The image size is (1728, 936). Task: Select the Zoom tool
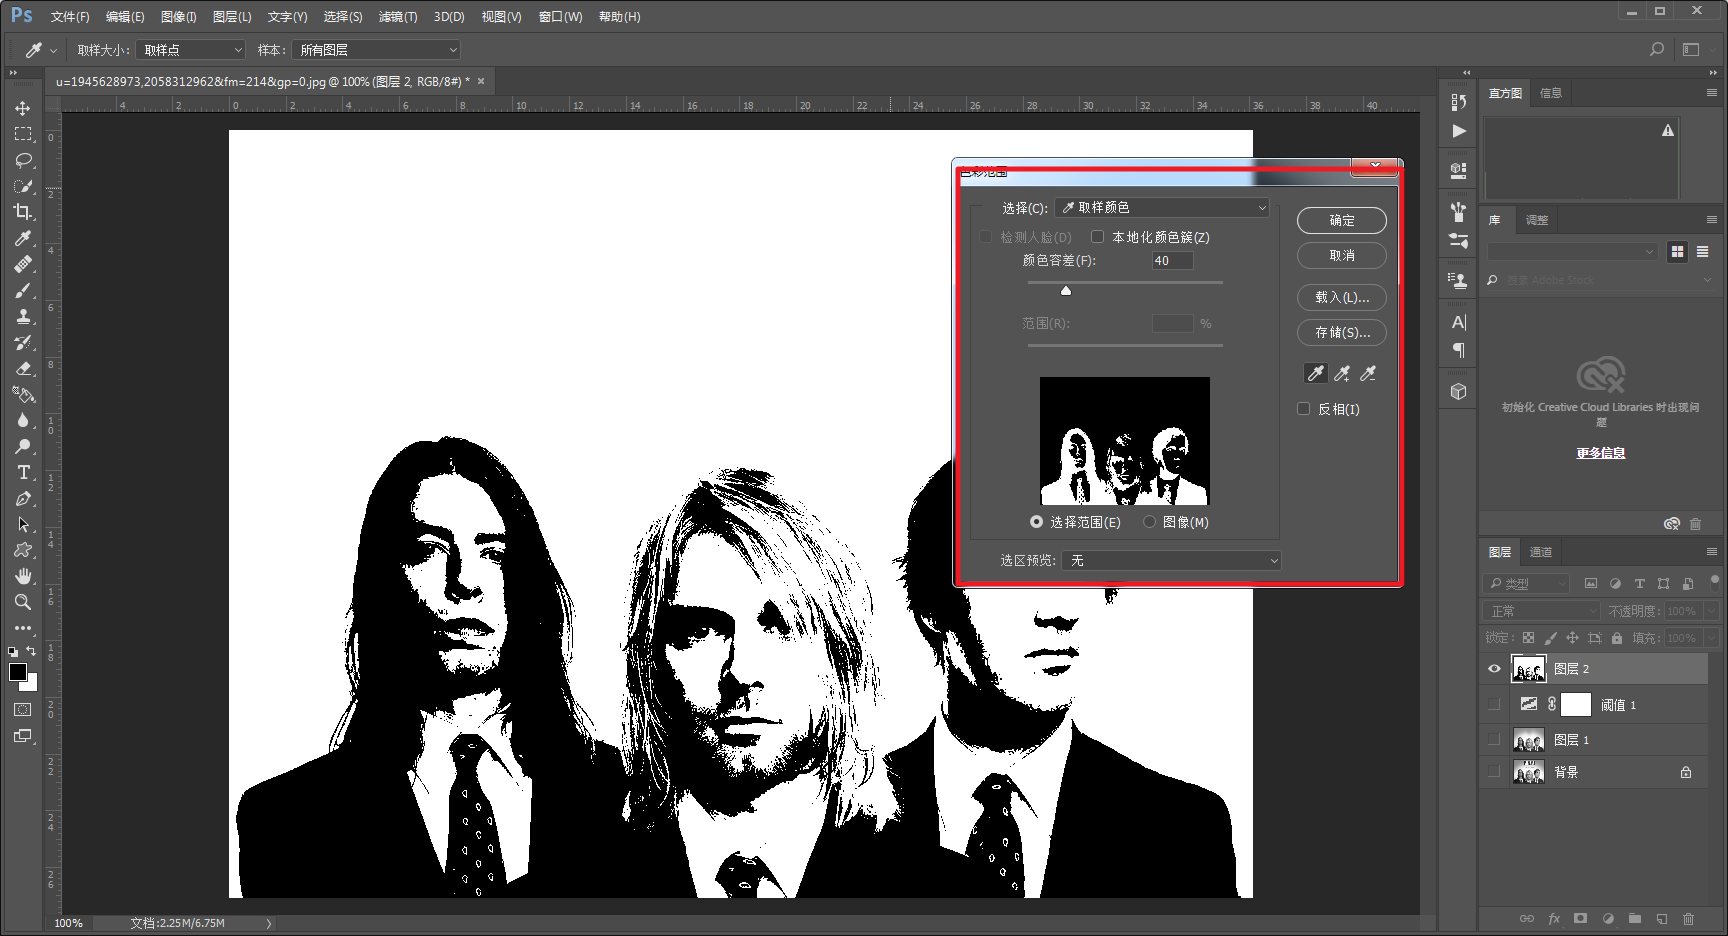pyautogui.click(x=23, y=602)
